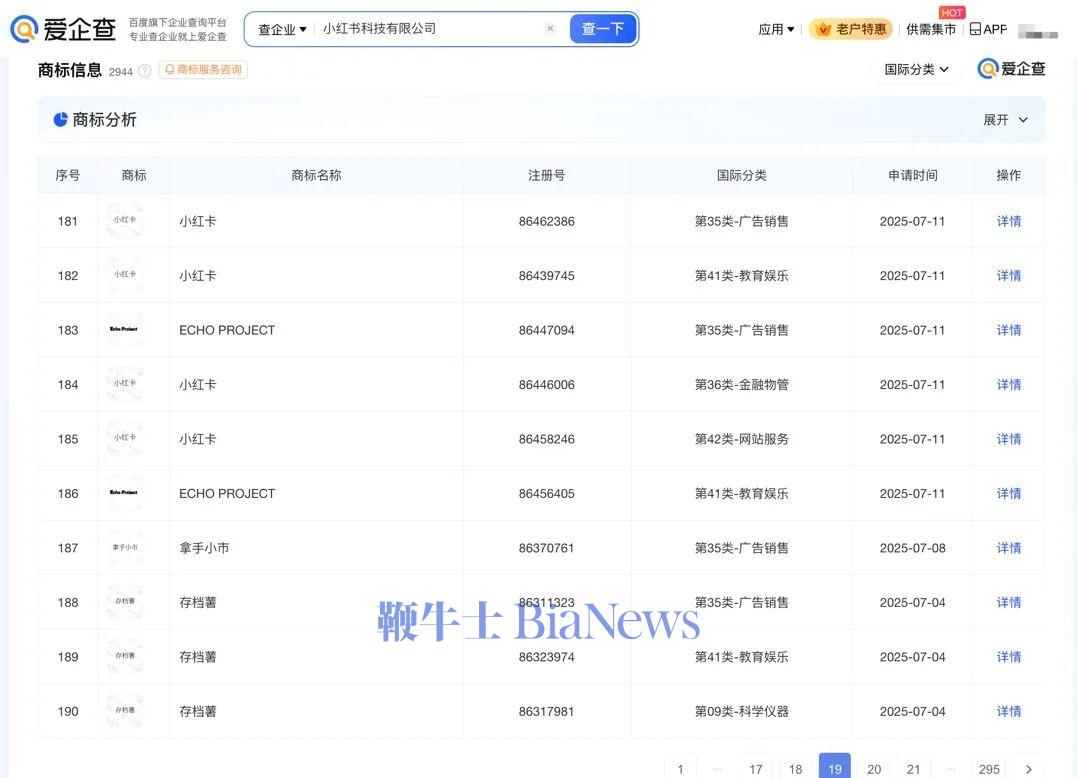Image resolution: width=1077 pixels, height=778 pixels.
Task: Clear the search box with the x icon
Action: click(x=550, y=29)
